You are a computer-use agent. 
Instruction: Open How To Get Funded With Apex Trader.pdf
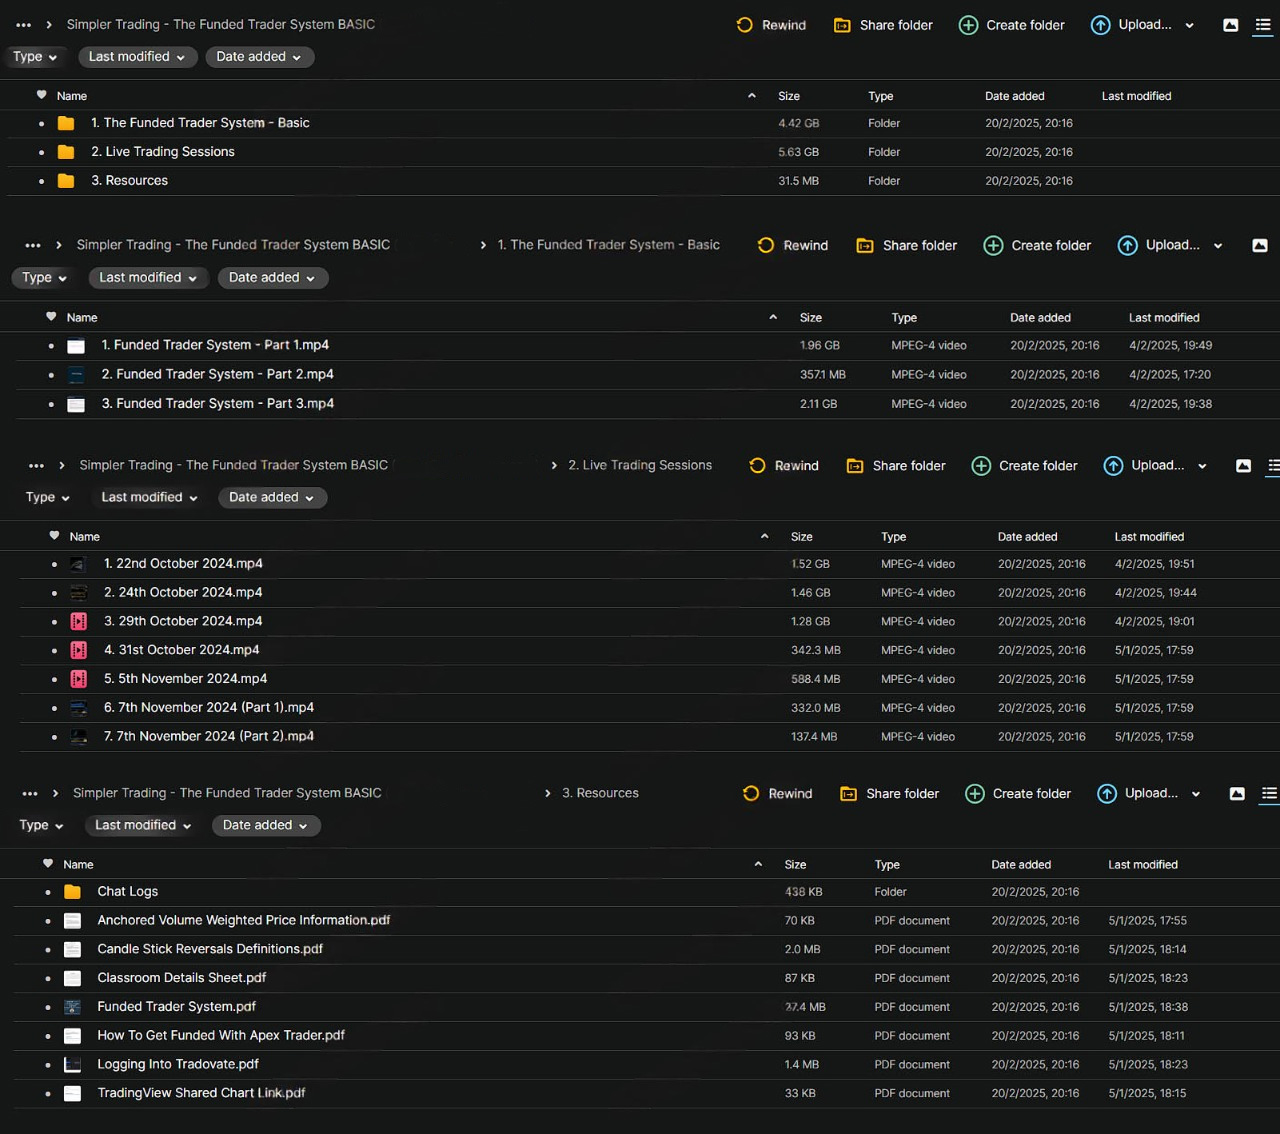coord(221,1036)
